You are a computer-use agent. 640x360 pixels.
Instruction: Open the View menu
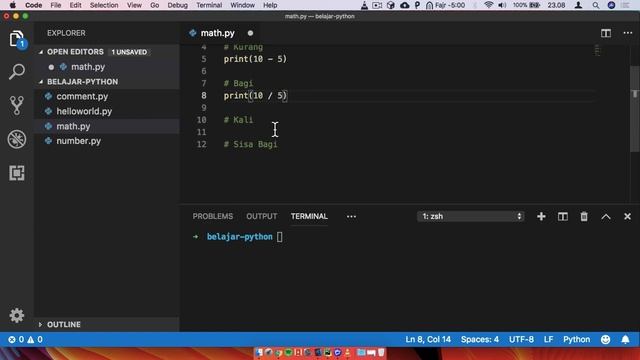tap(134, 5)
